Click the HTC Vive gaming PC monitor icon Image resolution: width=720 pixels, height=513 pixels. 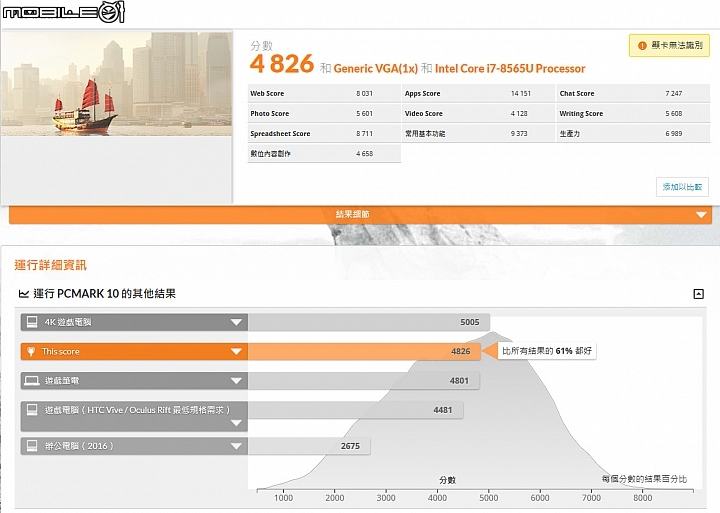pyautogui.click(x=32, y=410)
